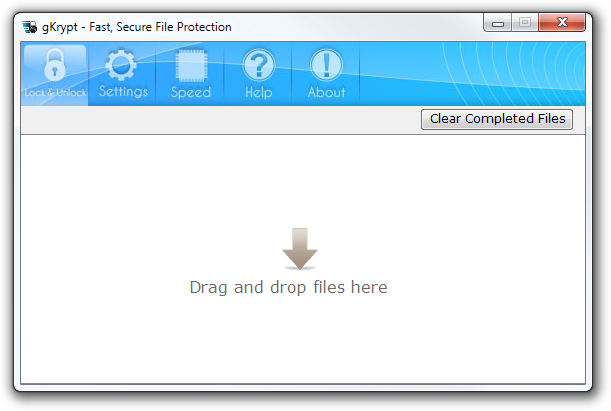Viewport: 611px width, 411px height.
Task: Click the 'Drag and drop files here' text
Action: click(x=288, y=288)
